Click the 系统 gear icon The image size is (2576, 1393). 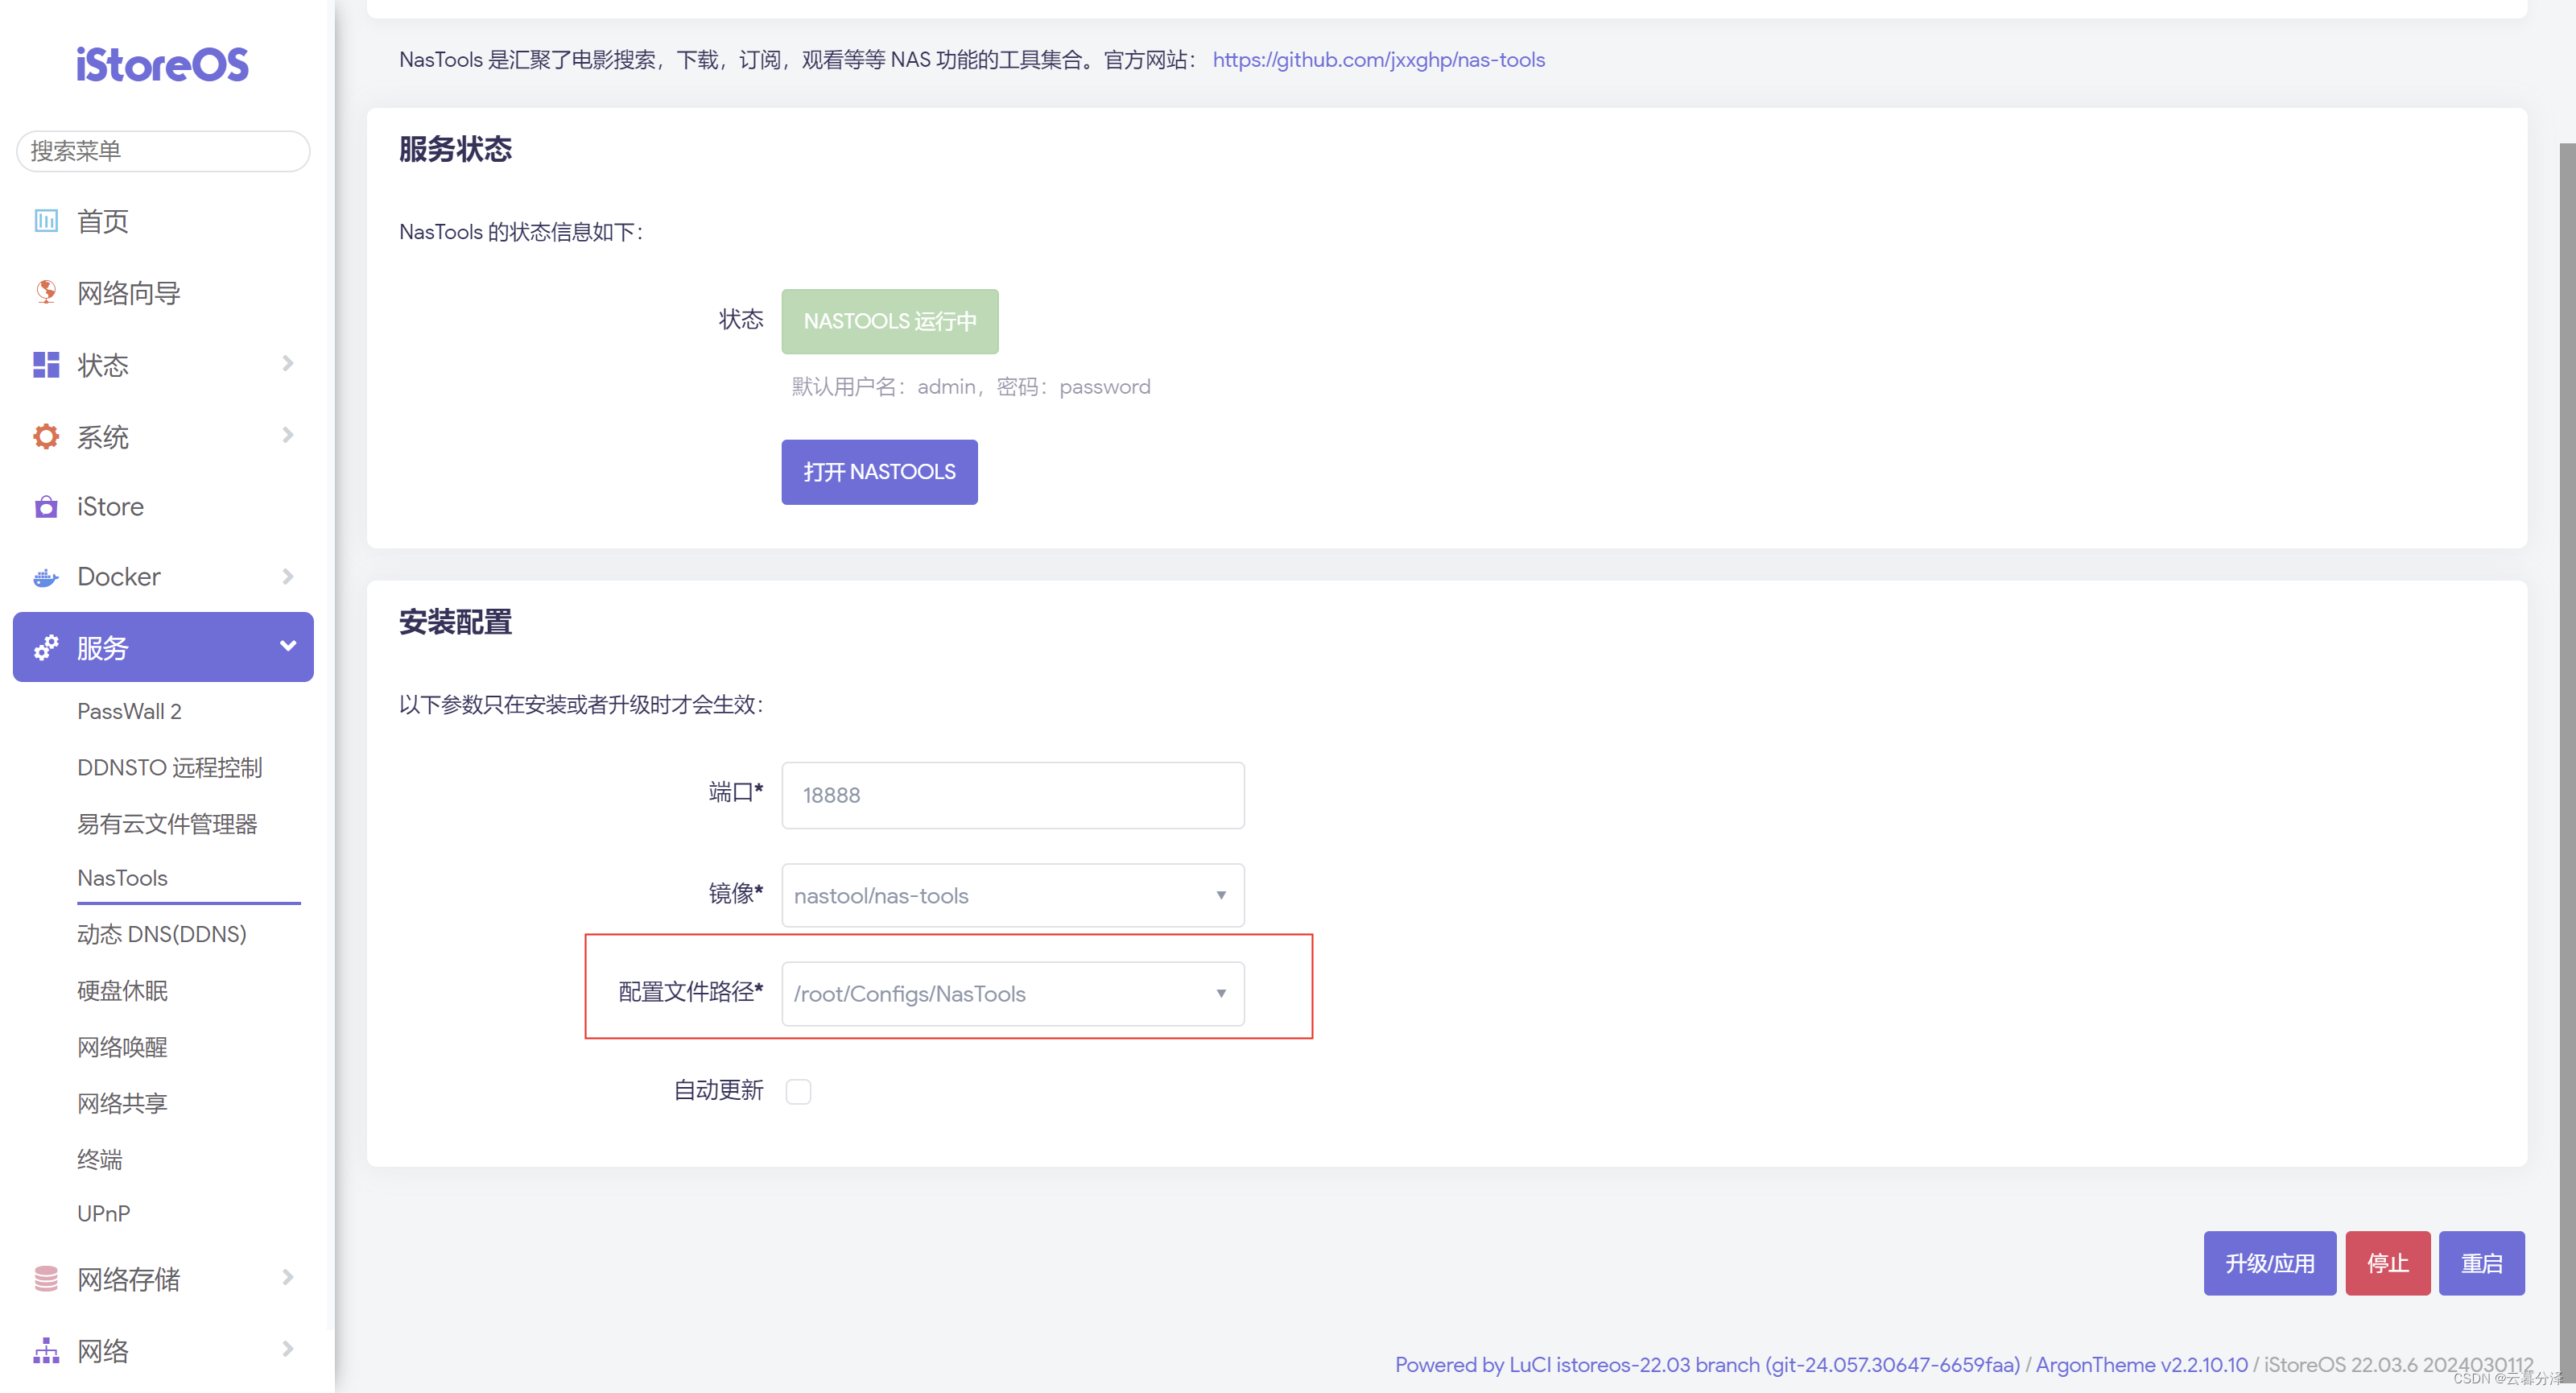[x=46, y=436]
